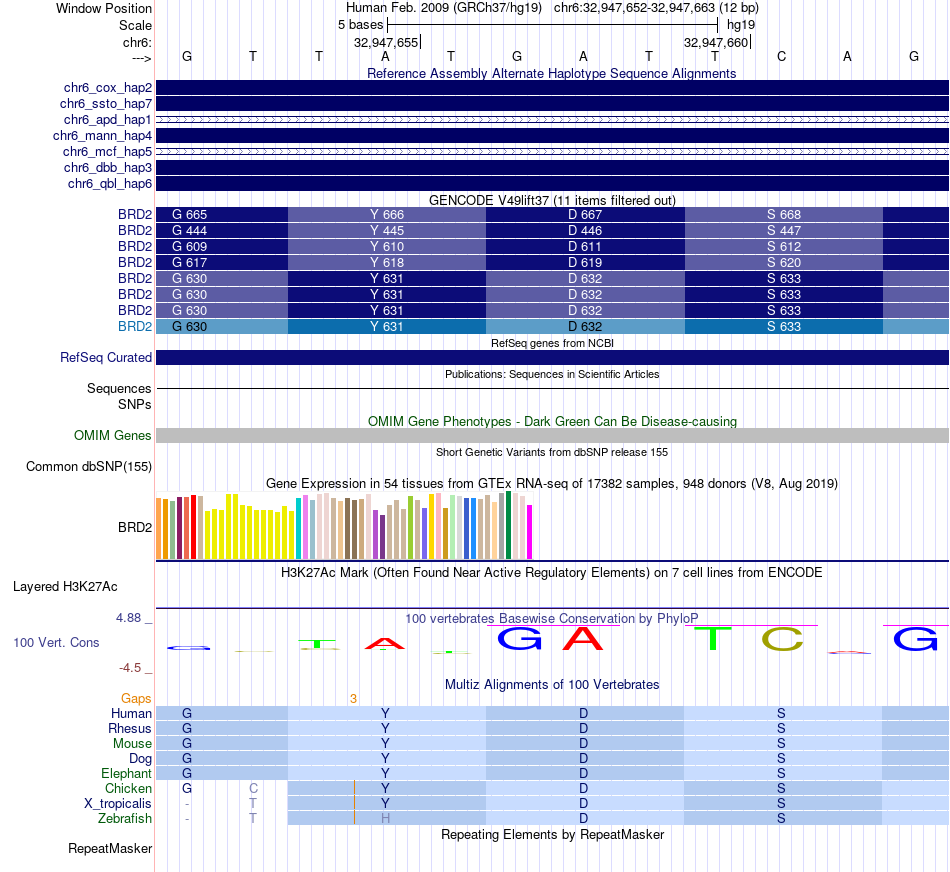Click codon D 611 in BRD2 transcript
The width and height of the screenshot is (950, 872).
coord(585,247)
